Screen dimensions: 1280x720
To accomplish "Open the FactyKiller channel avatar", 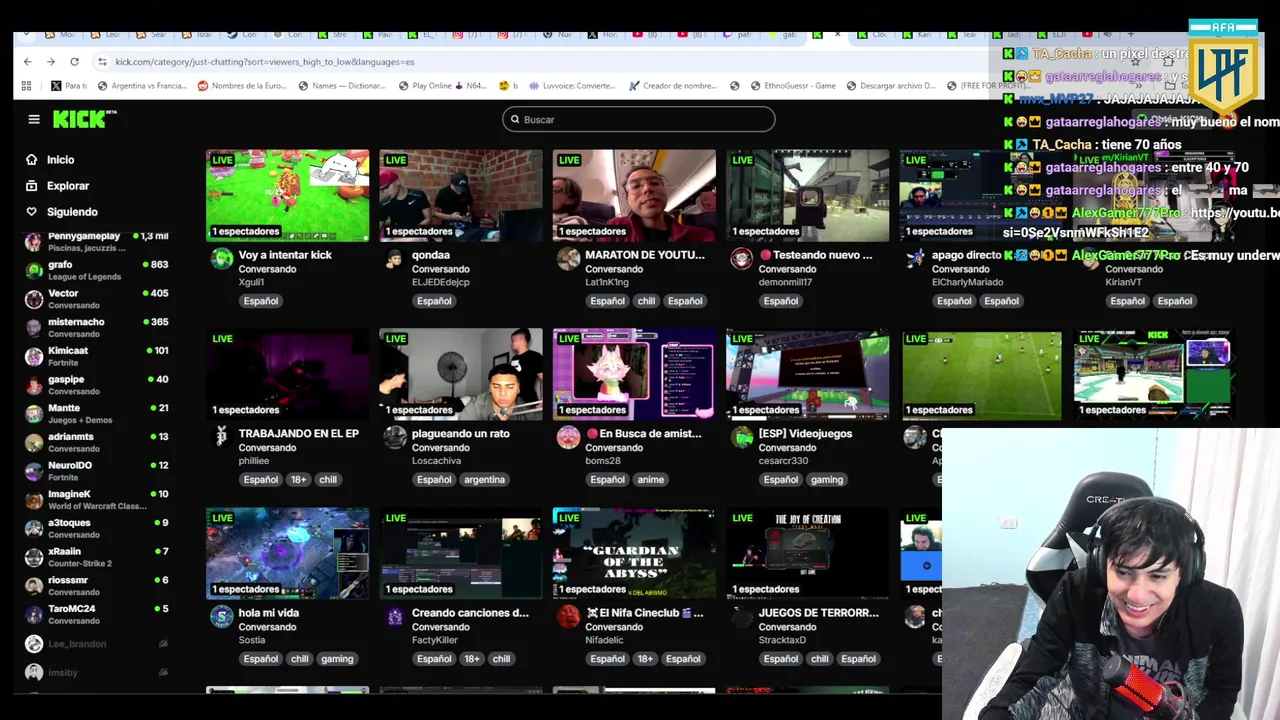I will 395,617.
